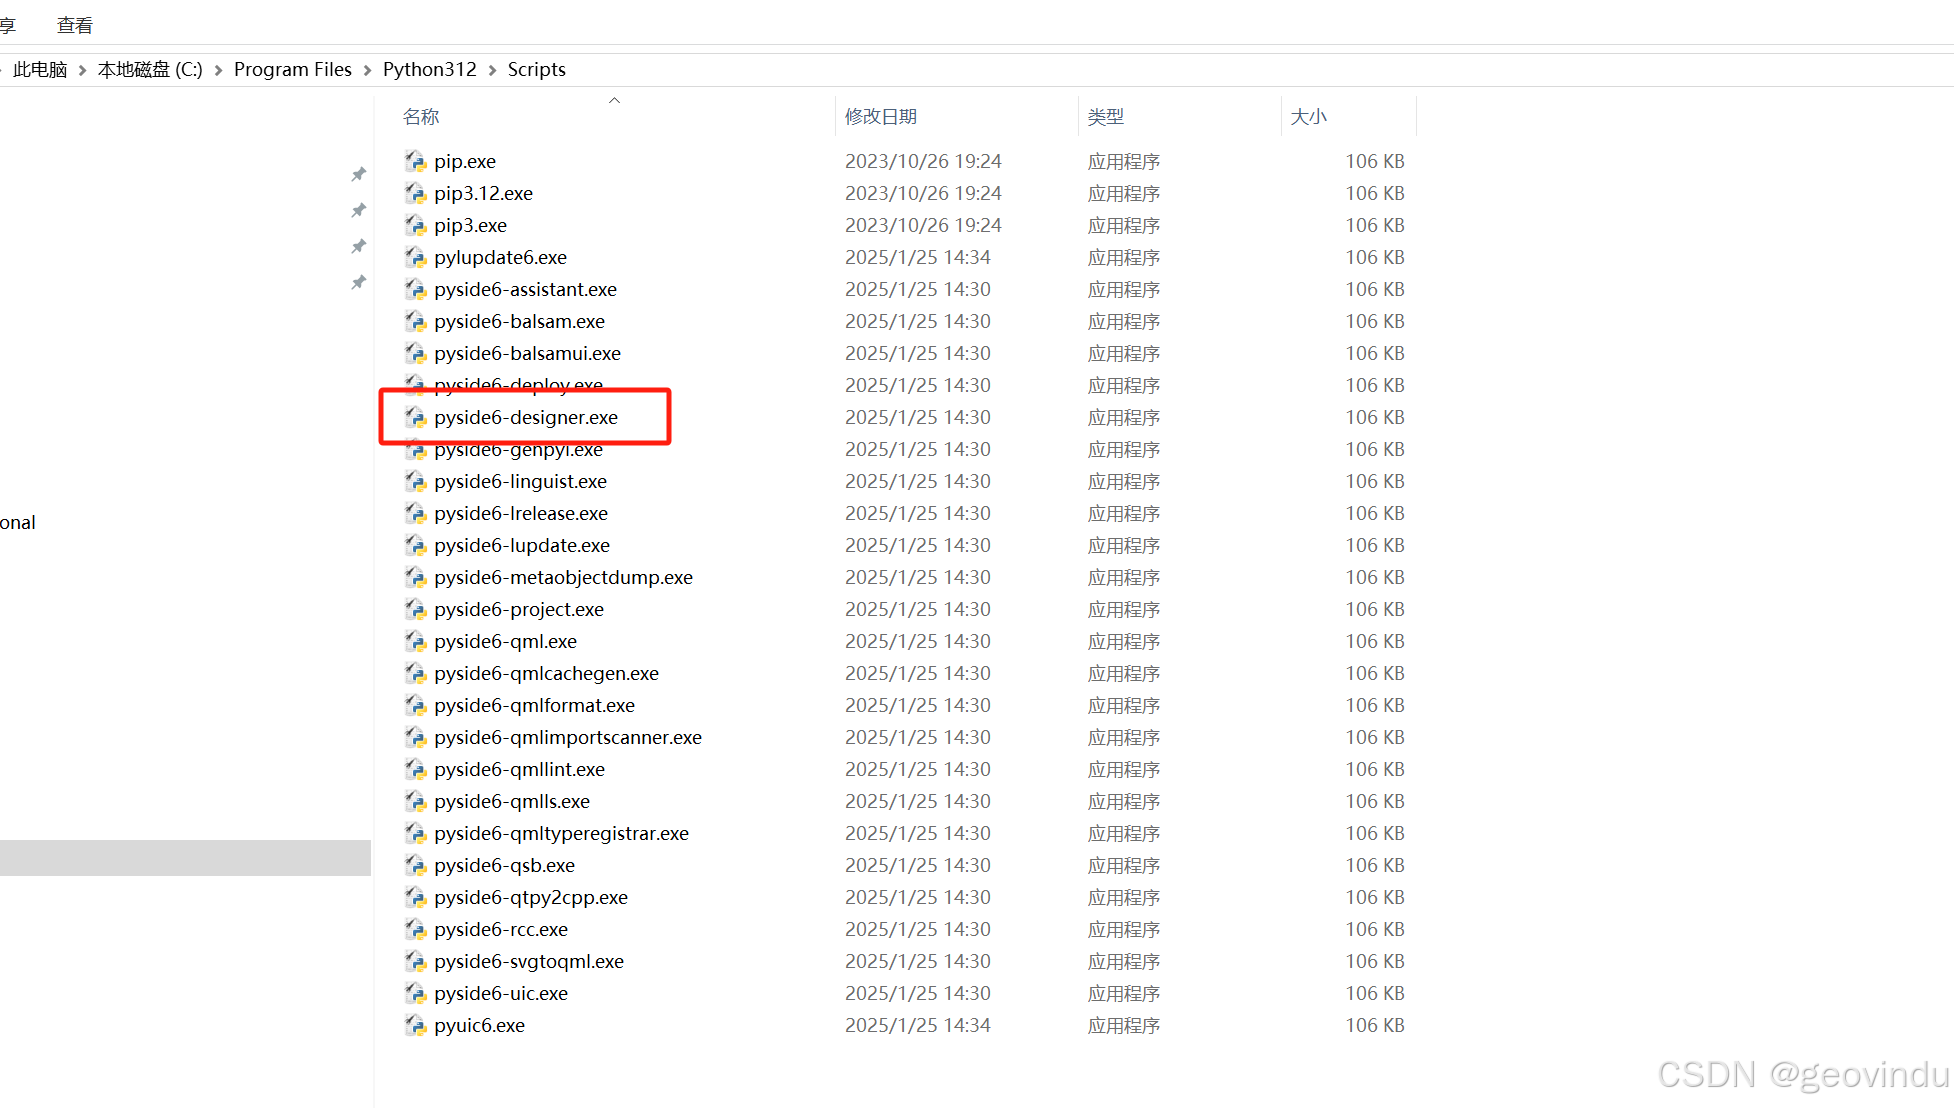Click the pyside6-qmlls.exe file icon
This screenshot has width=1954, height=1108.
pyautogui.click(x=415, y=801)
